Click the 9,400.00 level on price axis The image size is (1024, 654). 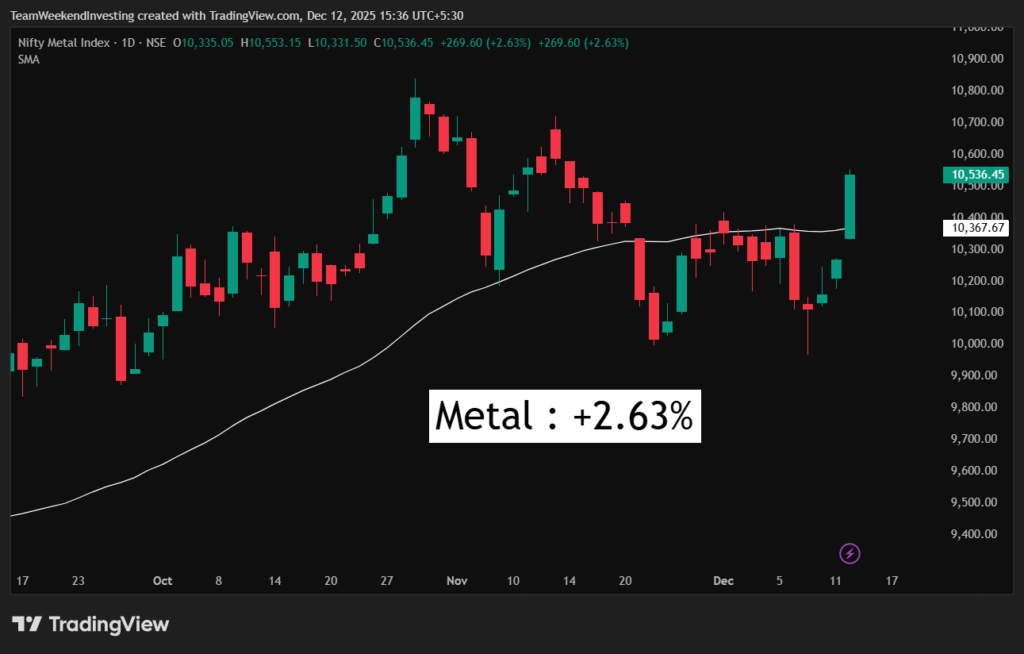(x=975, y=534)
